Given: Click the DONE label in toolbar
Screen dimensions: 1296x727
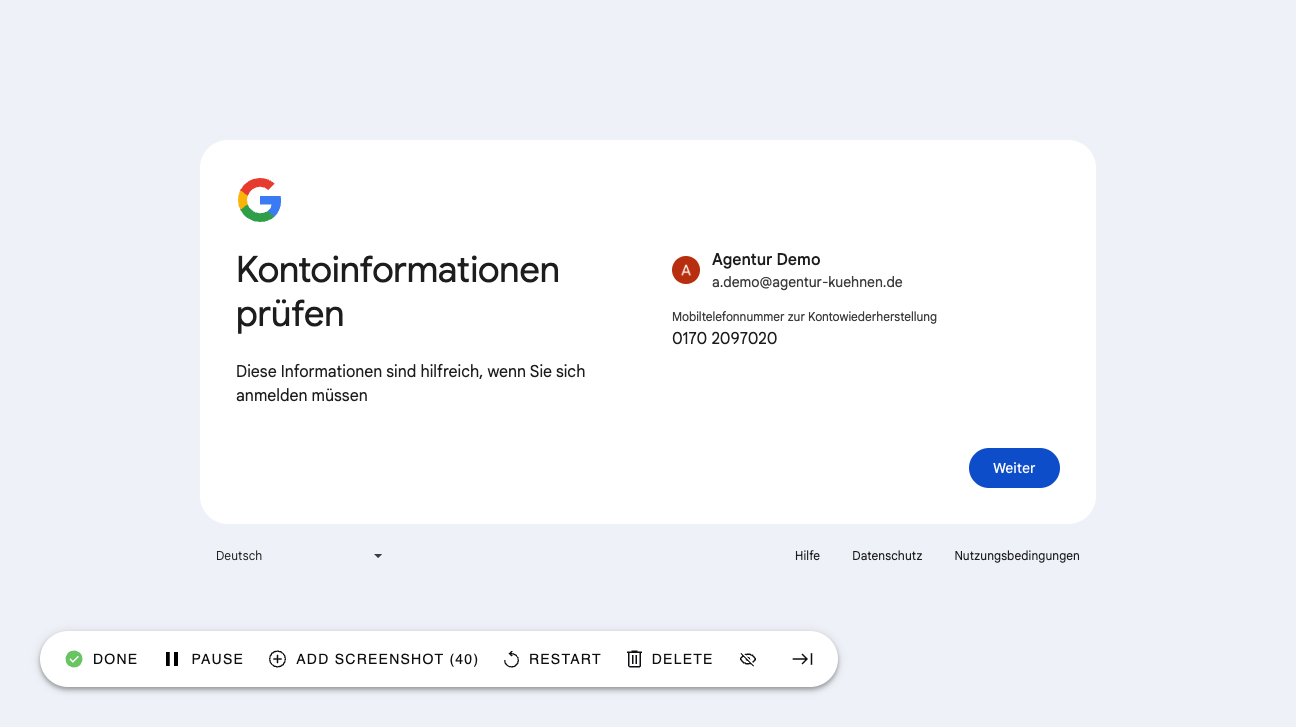Looking at the screenshot, I should 115,659.
